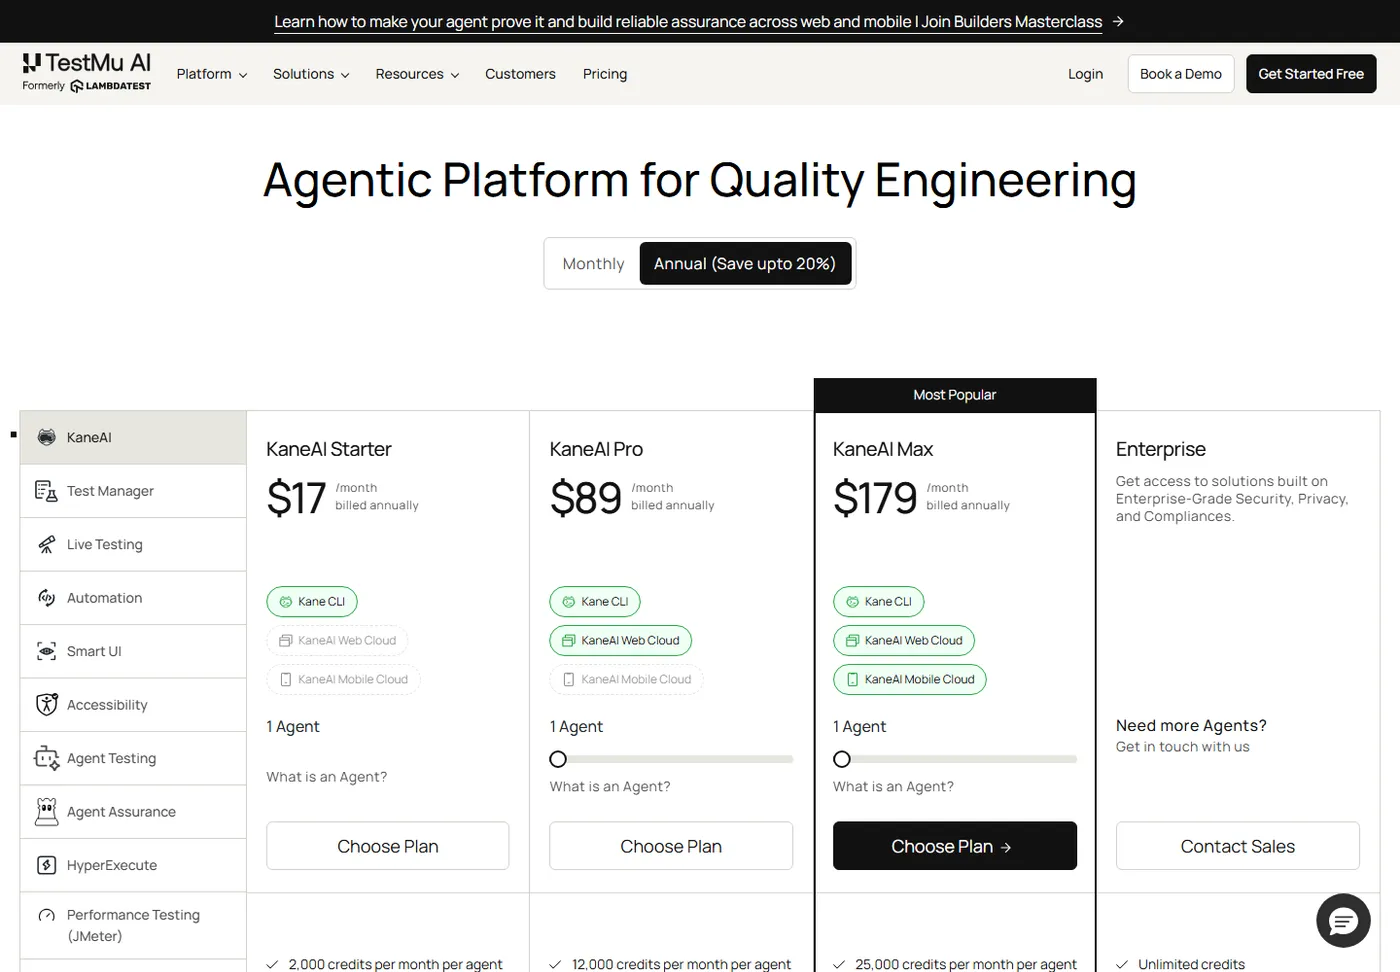Viewport: 1400px width, 972px height.
Task: Expand the Platform dropdown menu
Action: point(212,74)
